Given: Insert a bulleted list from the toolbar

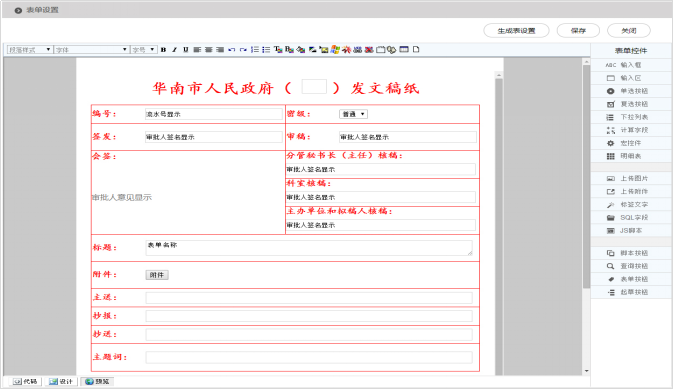Looking at the screenshot, I should (266, 50).
